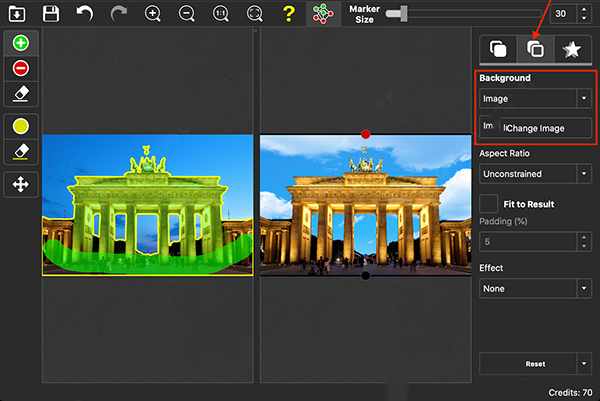Undo the last action
The height and width of the screenshot is (401, 600).
coord(85,14)
